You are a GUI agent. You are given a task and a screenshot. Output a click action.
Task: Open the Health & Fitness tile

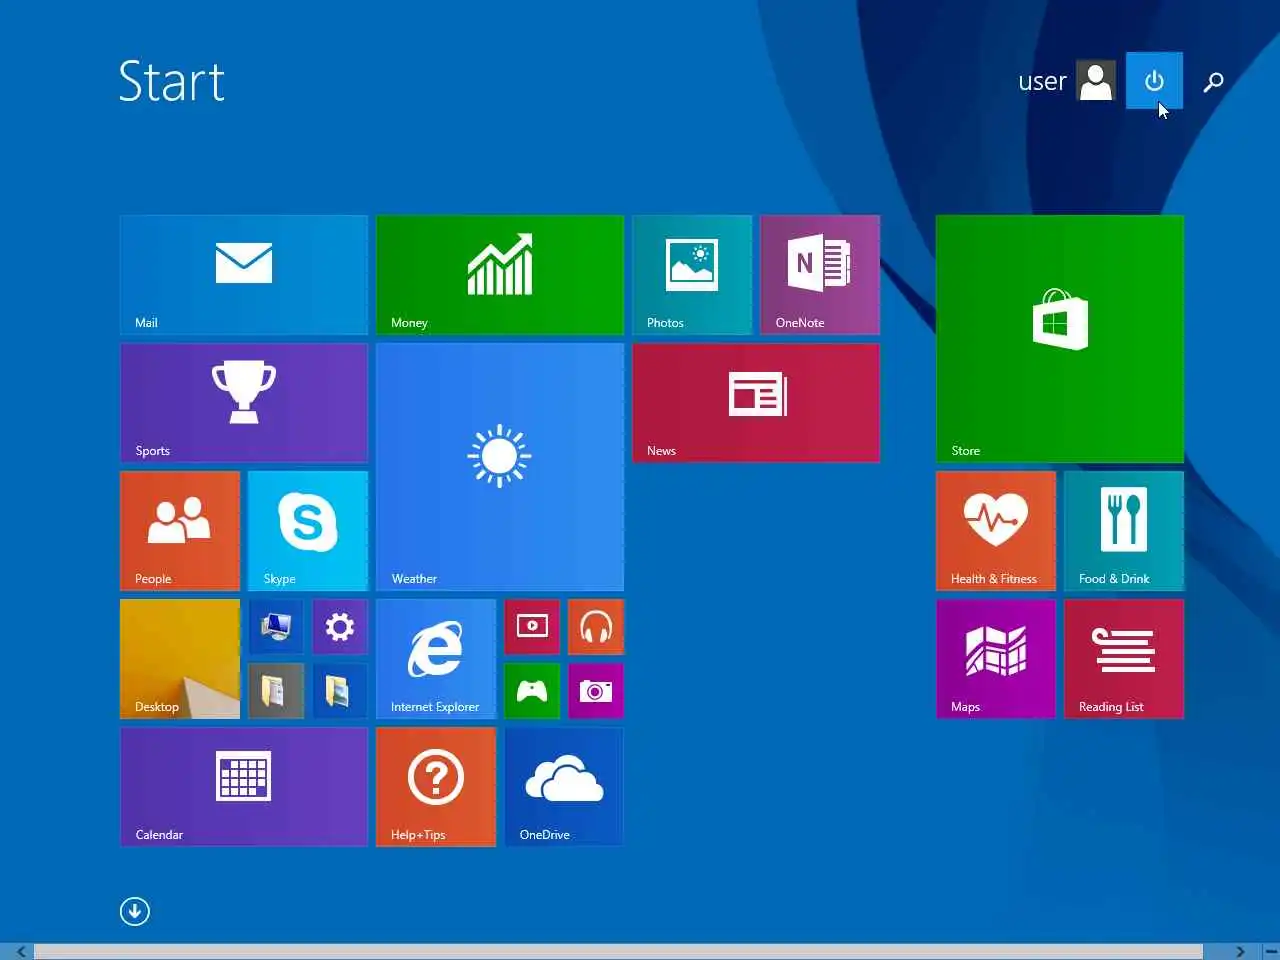(x=996, y=531)
